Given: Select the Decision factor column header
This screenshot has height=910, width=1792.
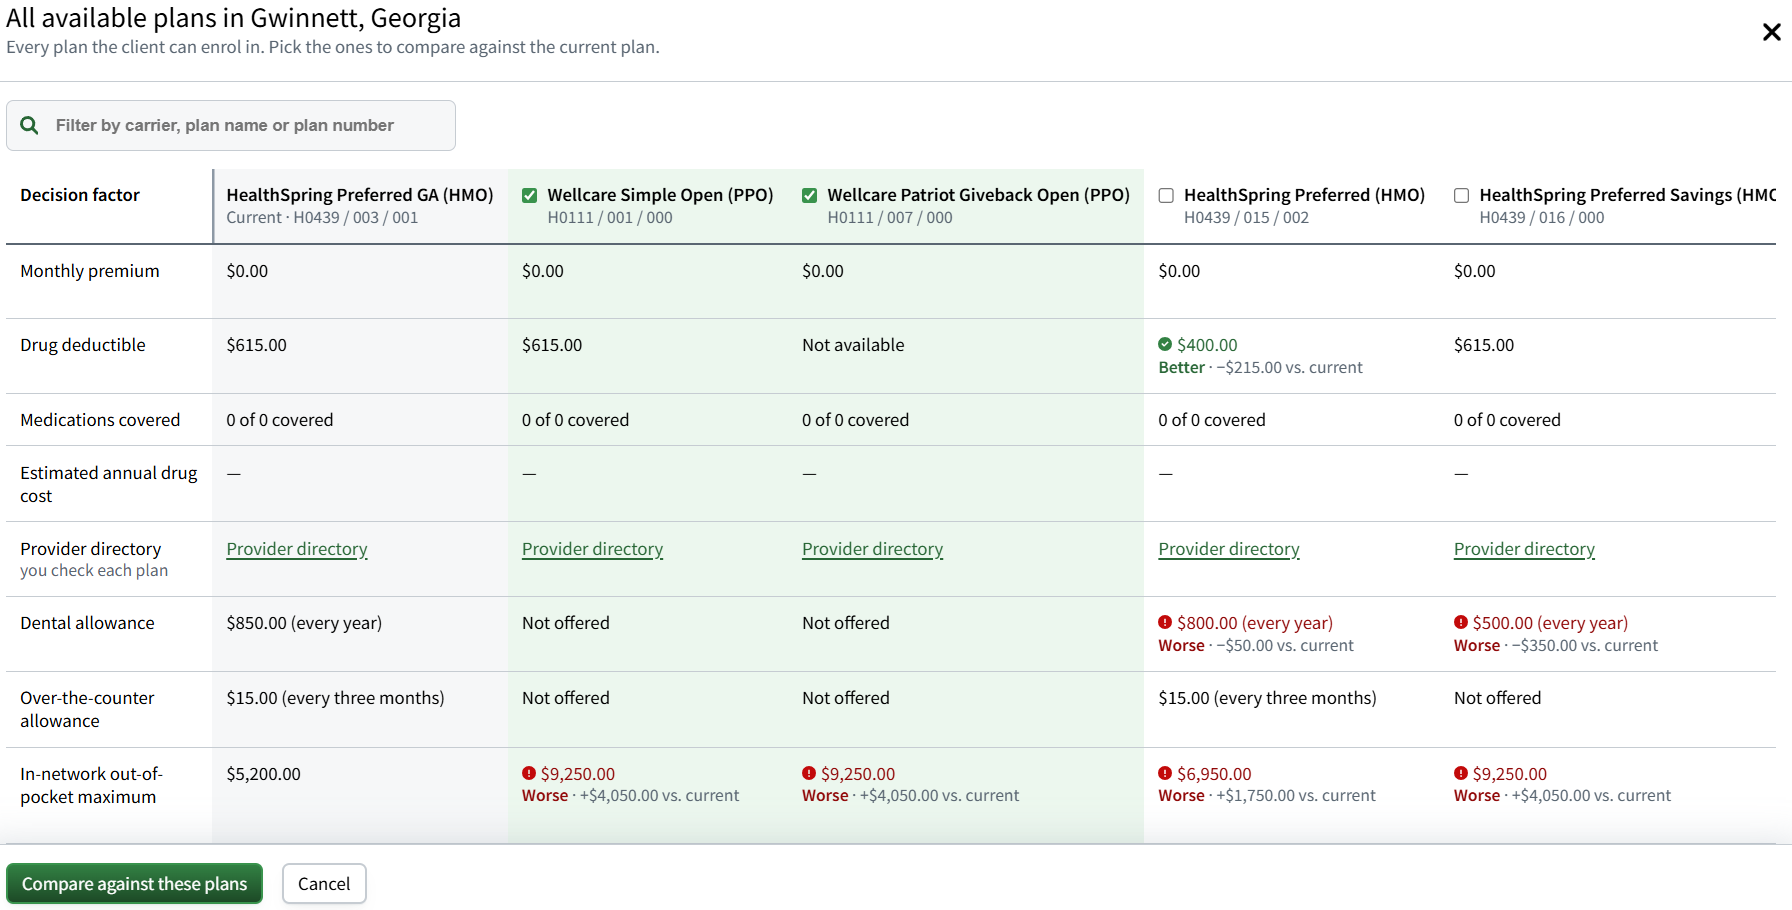Looking at the screenshot, I should pos(80,195).
